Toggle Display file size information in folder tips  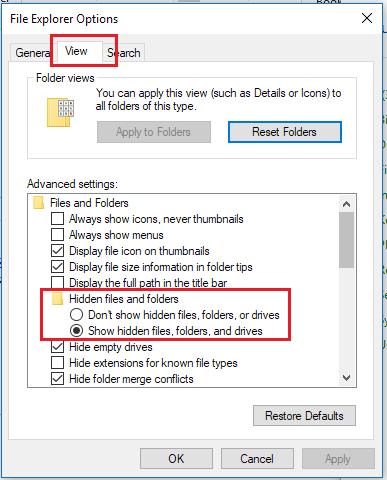coord(57,267)
